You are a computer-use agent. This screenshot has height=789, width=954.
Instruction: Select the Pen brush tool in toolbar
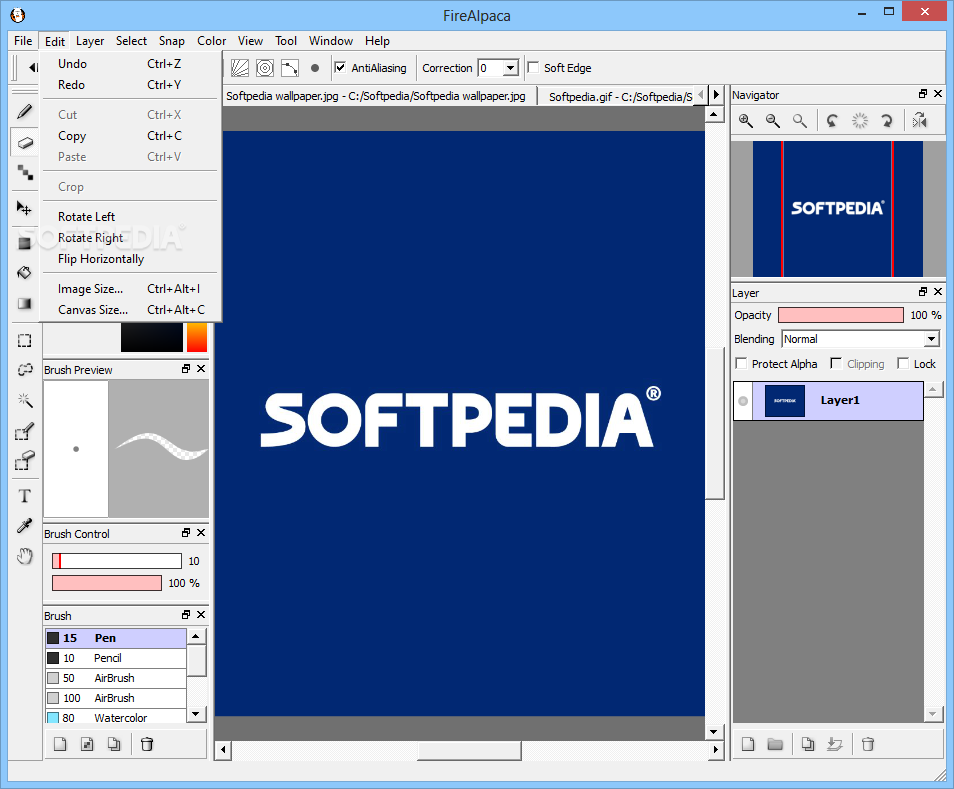click(24, 111)
